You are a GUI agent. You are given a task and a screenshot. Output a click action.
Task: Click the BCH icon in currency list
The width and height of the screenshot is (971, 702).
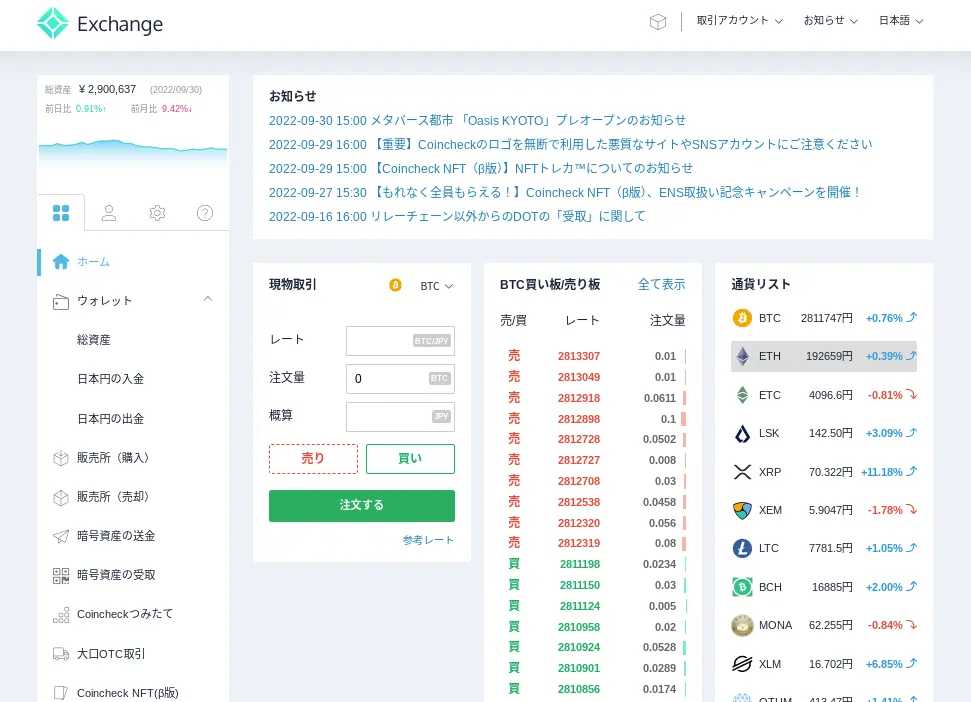click(742, 587)
